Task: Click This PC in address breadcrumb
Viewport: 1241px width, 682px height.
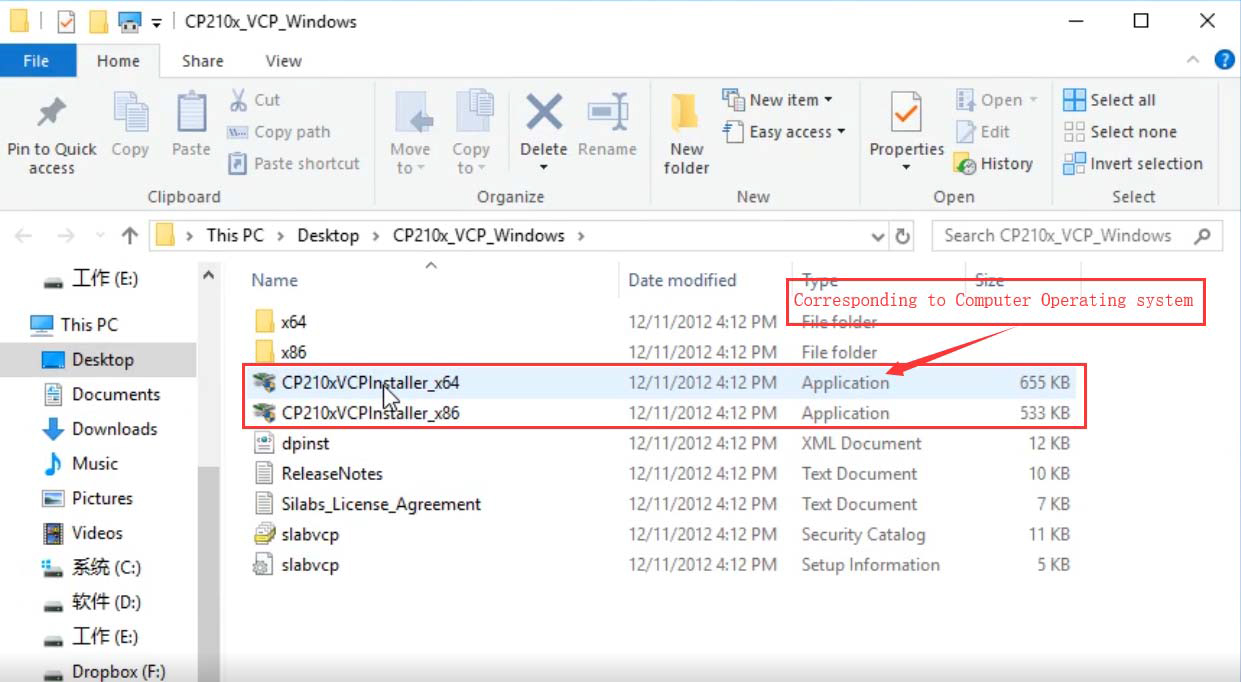Action: (x=235, y=236)
